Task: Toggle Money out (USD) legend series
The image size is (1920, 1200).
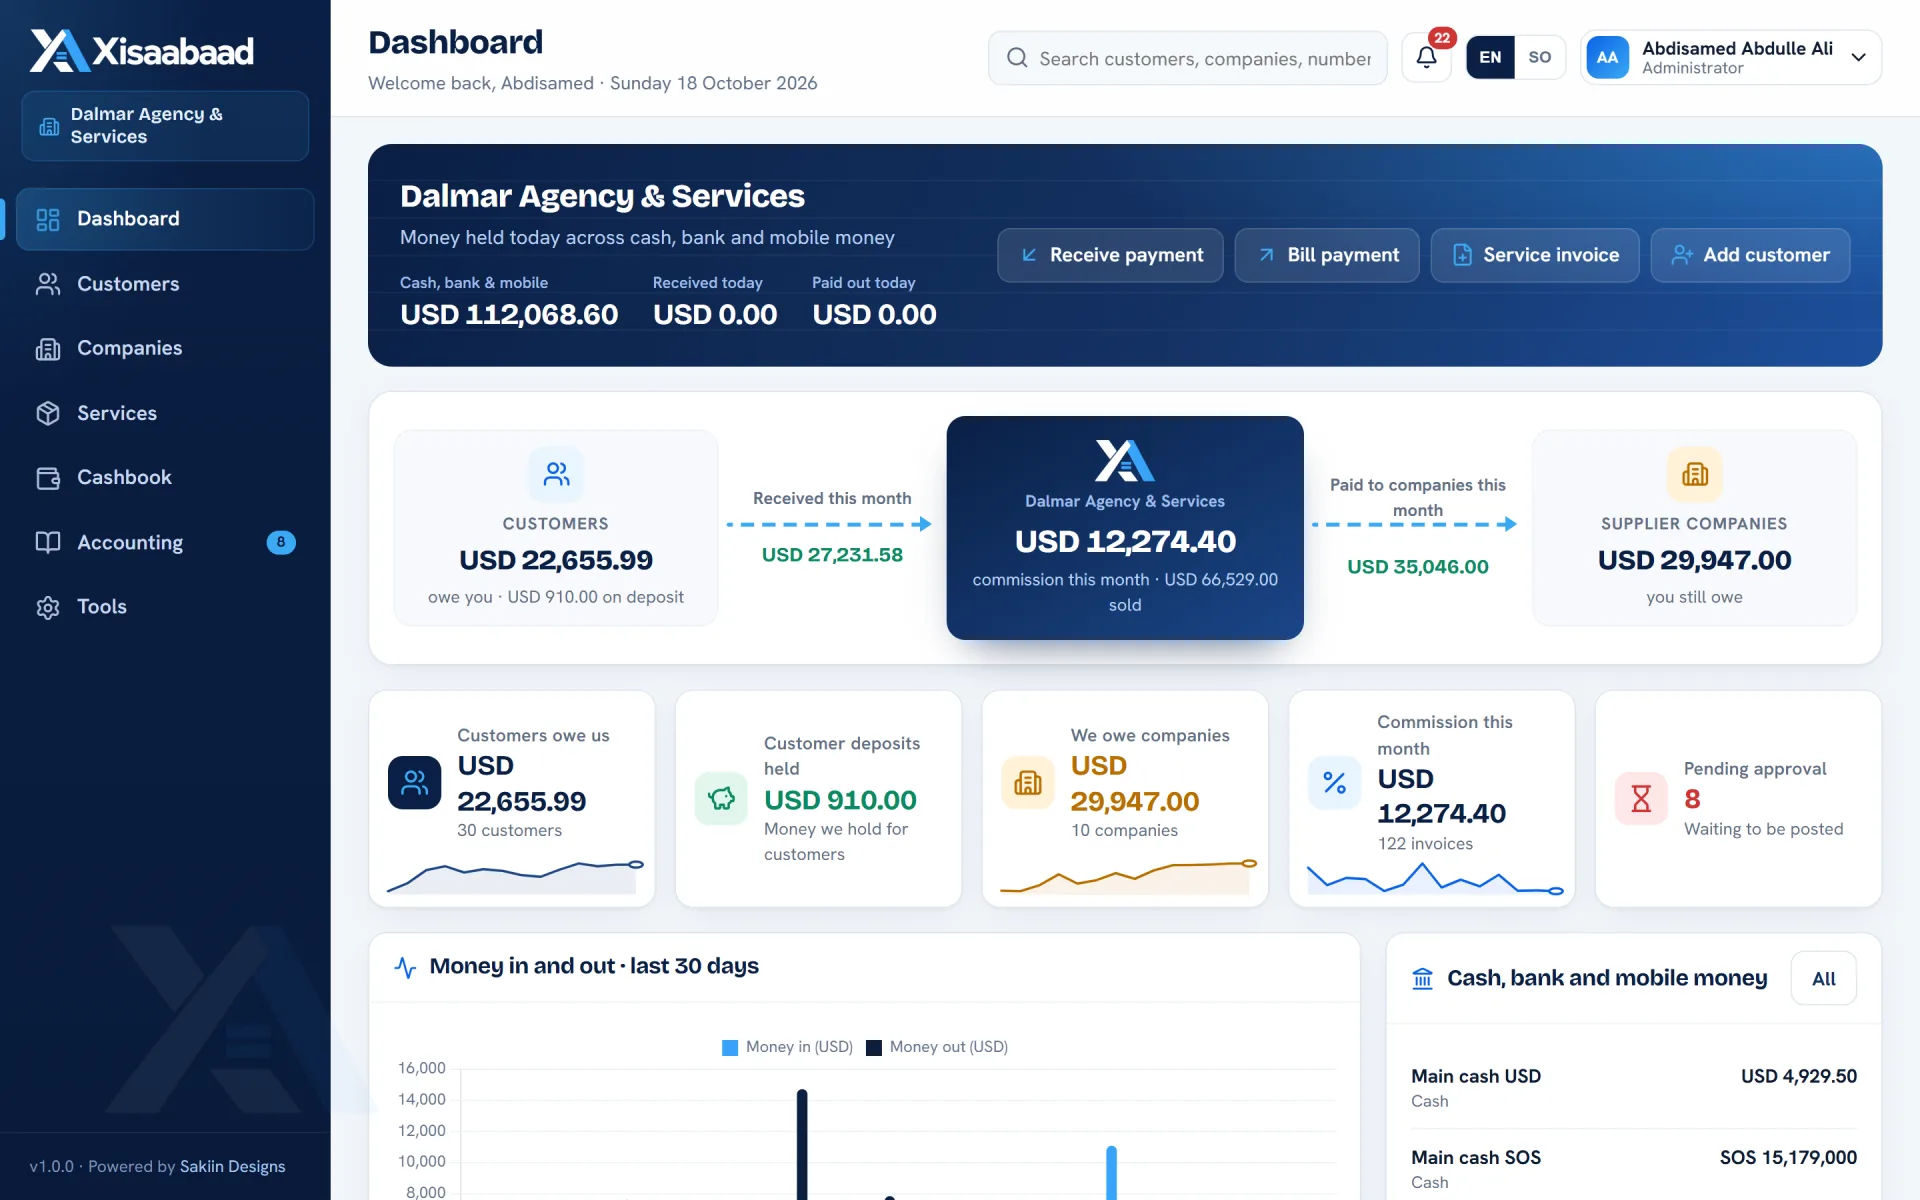Action: coord(937,1047)
